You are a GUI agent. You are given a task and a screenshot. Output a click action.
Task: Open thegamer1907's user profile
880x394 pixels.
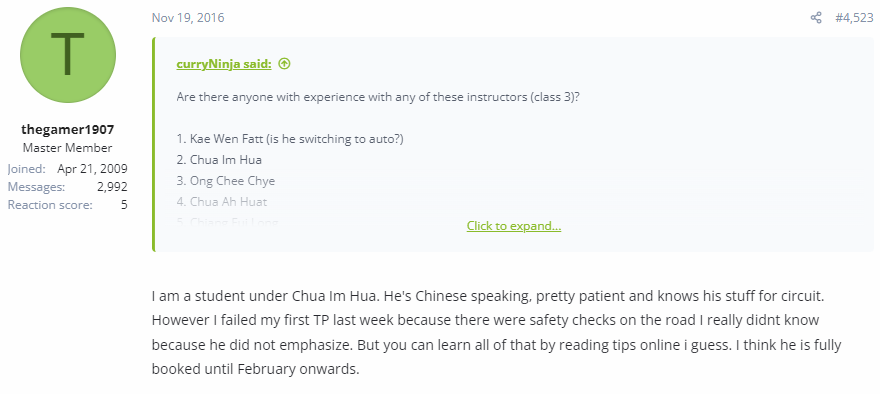(68, 130)
